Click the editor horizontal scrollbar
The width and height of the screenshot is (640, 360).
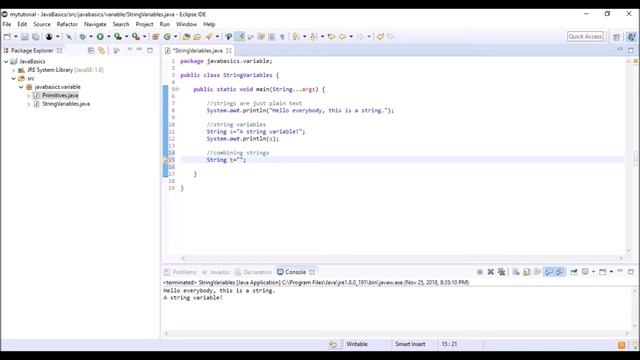pos(402,258)
